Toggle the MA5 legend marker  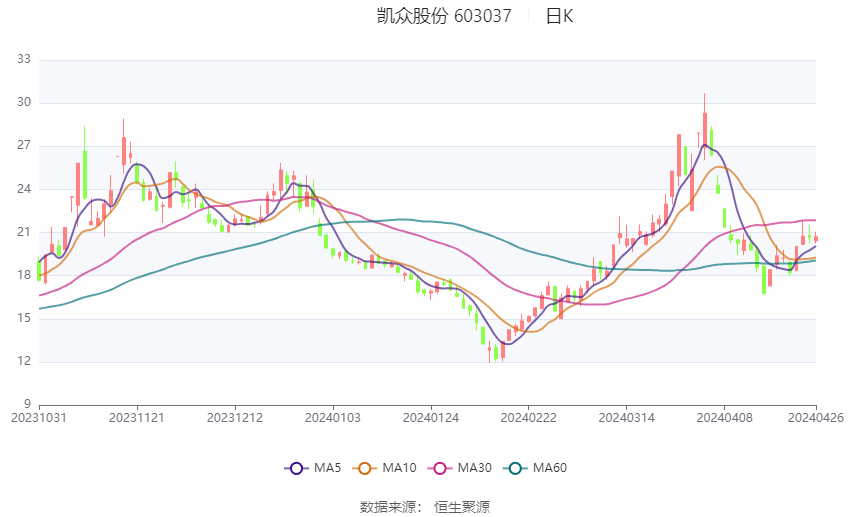click(297, 468)
